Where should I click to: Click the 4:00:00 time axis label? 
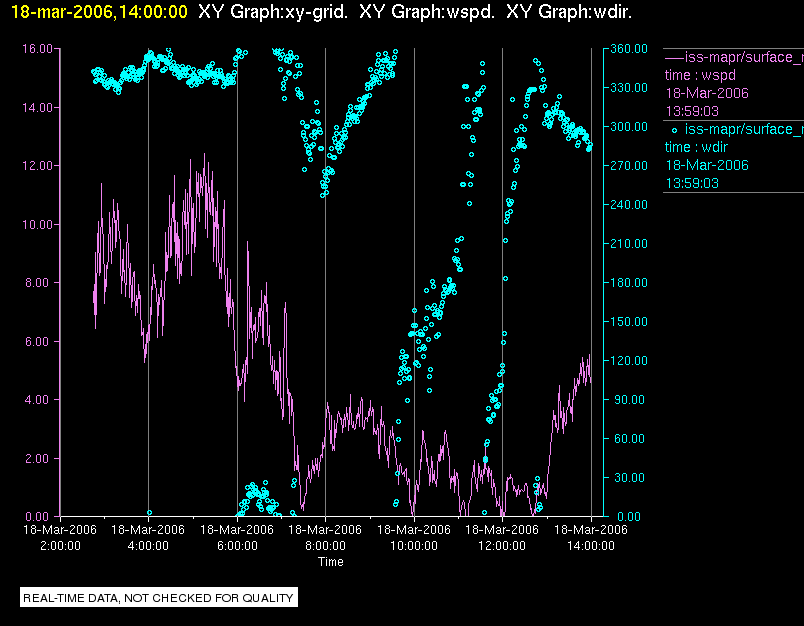tap(148, 546)
